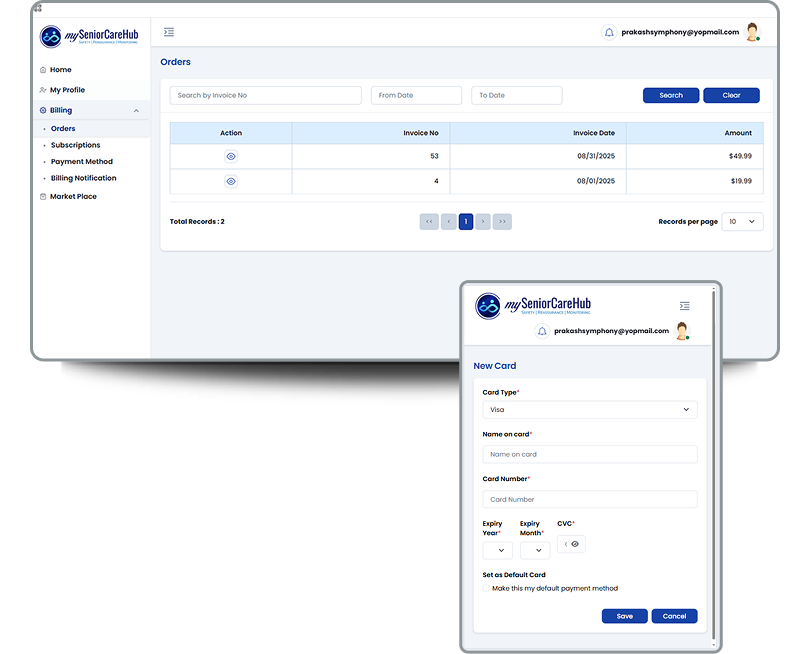The image size is (810, 654).
Task: Go to the last page of order records
Action: [502, 221]
